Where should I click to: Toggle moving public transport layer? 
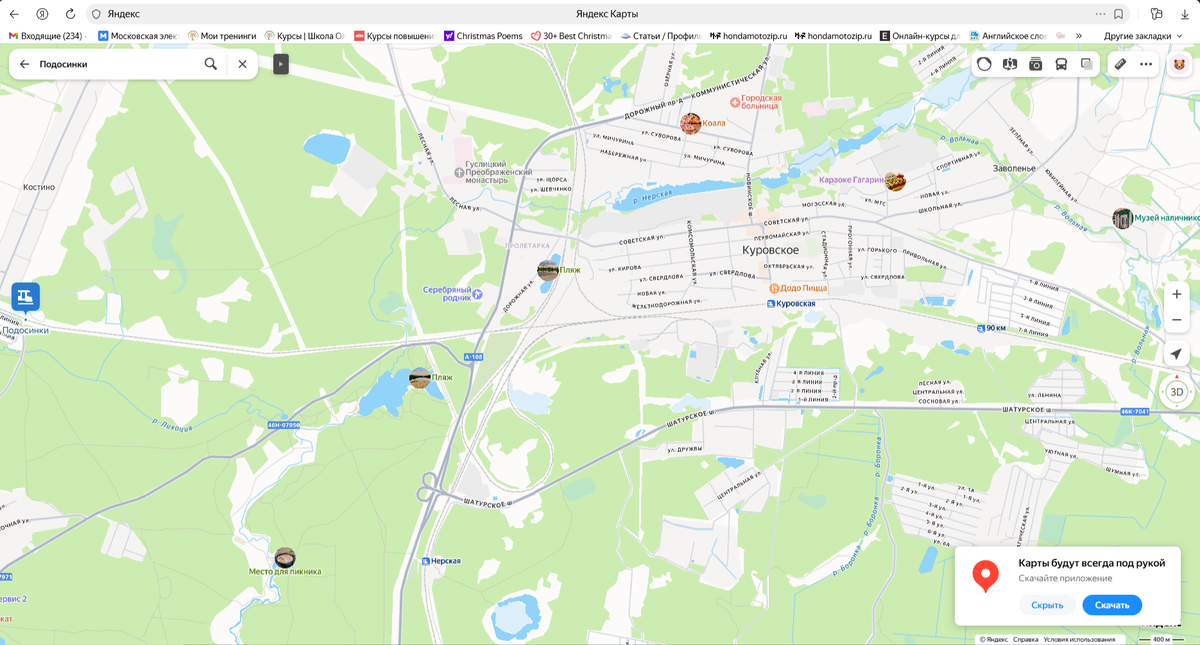pyautogui.click(x=1061, y=64)
